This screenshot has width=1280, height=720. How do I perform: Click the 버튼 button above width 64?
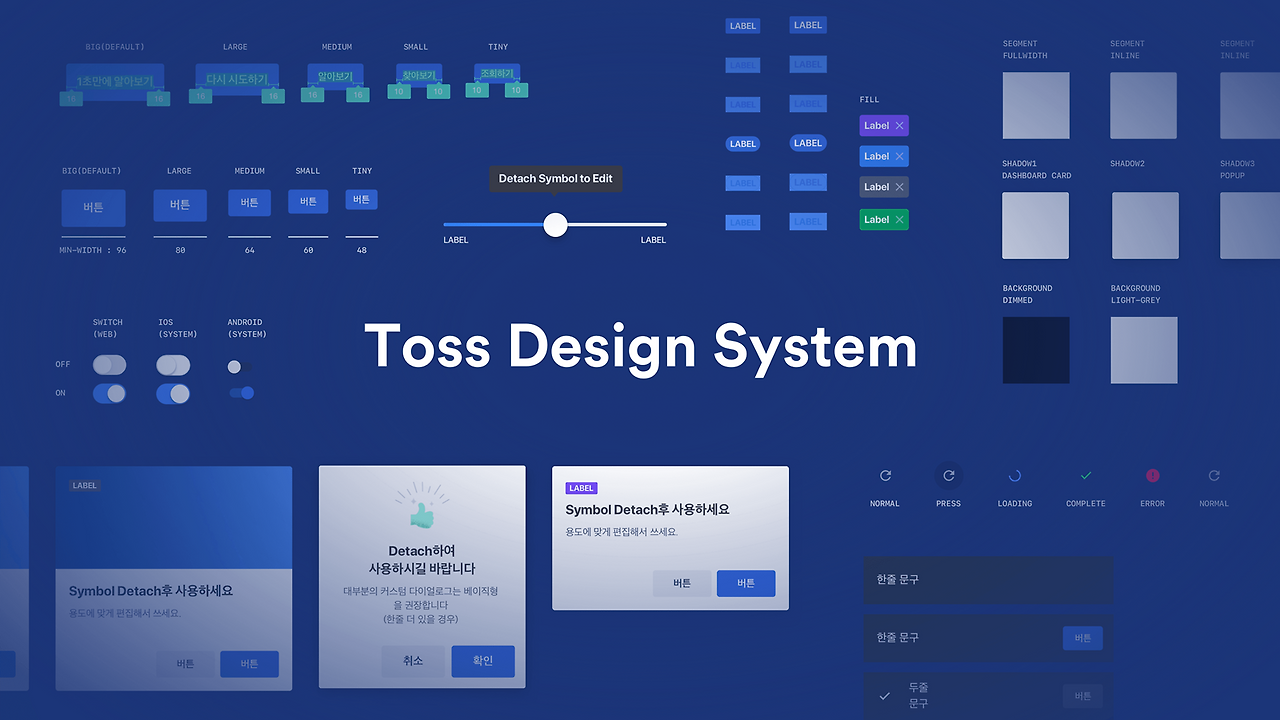249,202
